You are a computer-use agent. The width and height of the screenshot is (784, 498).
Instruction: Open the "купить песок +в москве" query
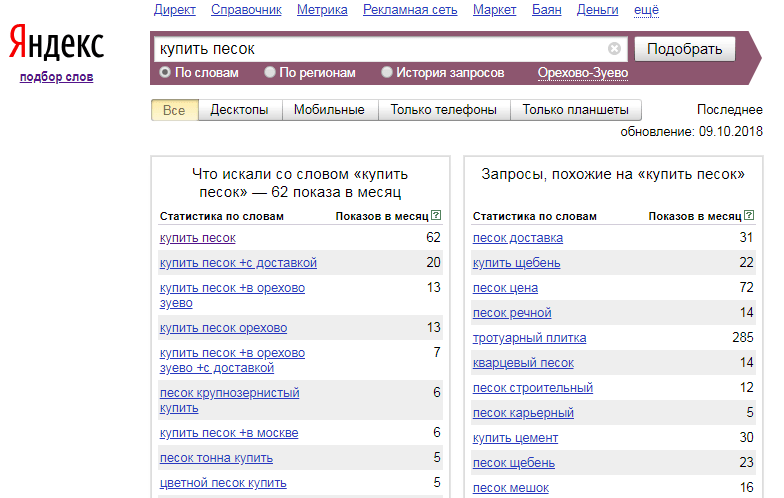[x=229, y=433]
